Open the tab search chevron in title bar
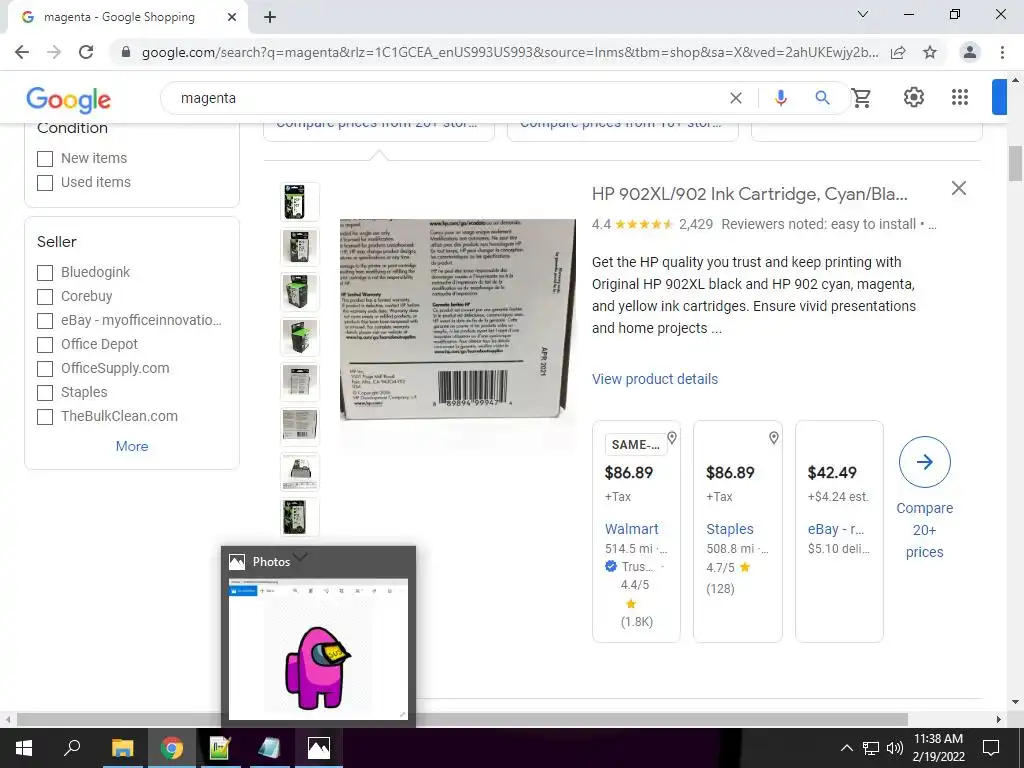1024x768 pixels. point(863,14)
